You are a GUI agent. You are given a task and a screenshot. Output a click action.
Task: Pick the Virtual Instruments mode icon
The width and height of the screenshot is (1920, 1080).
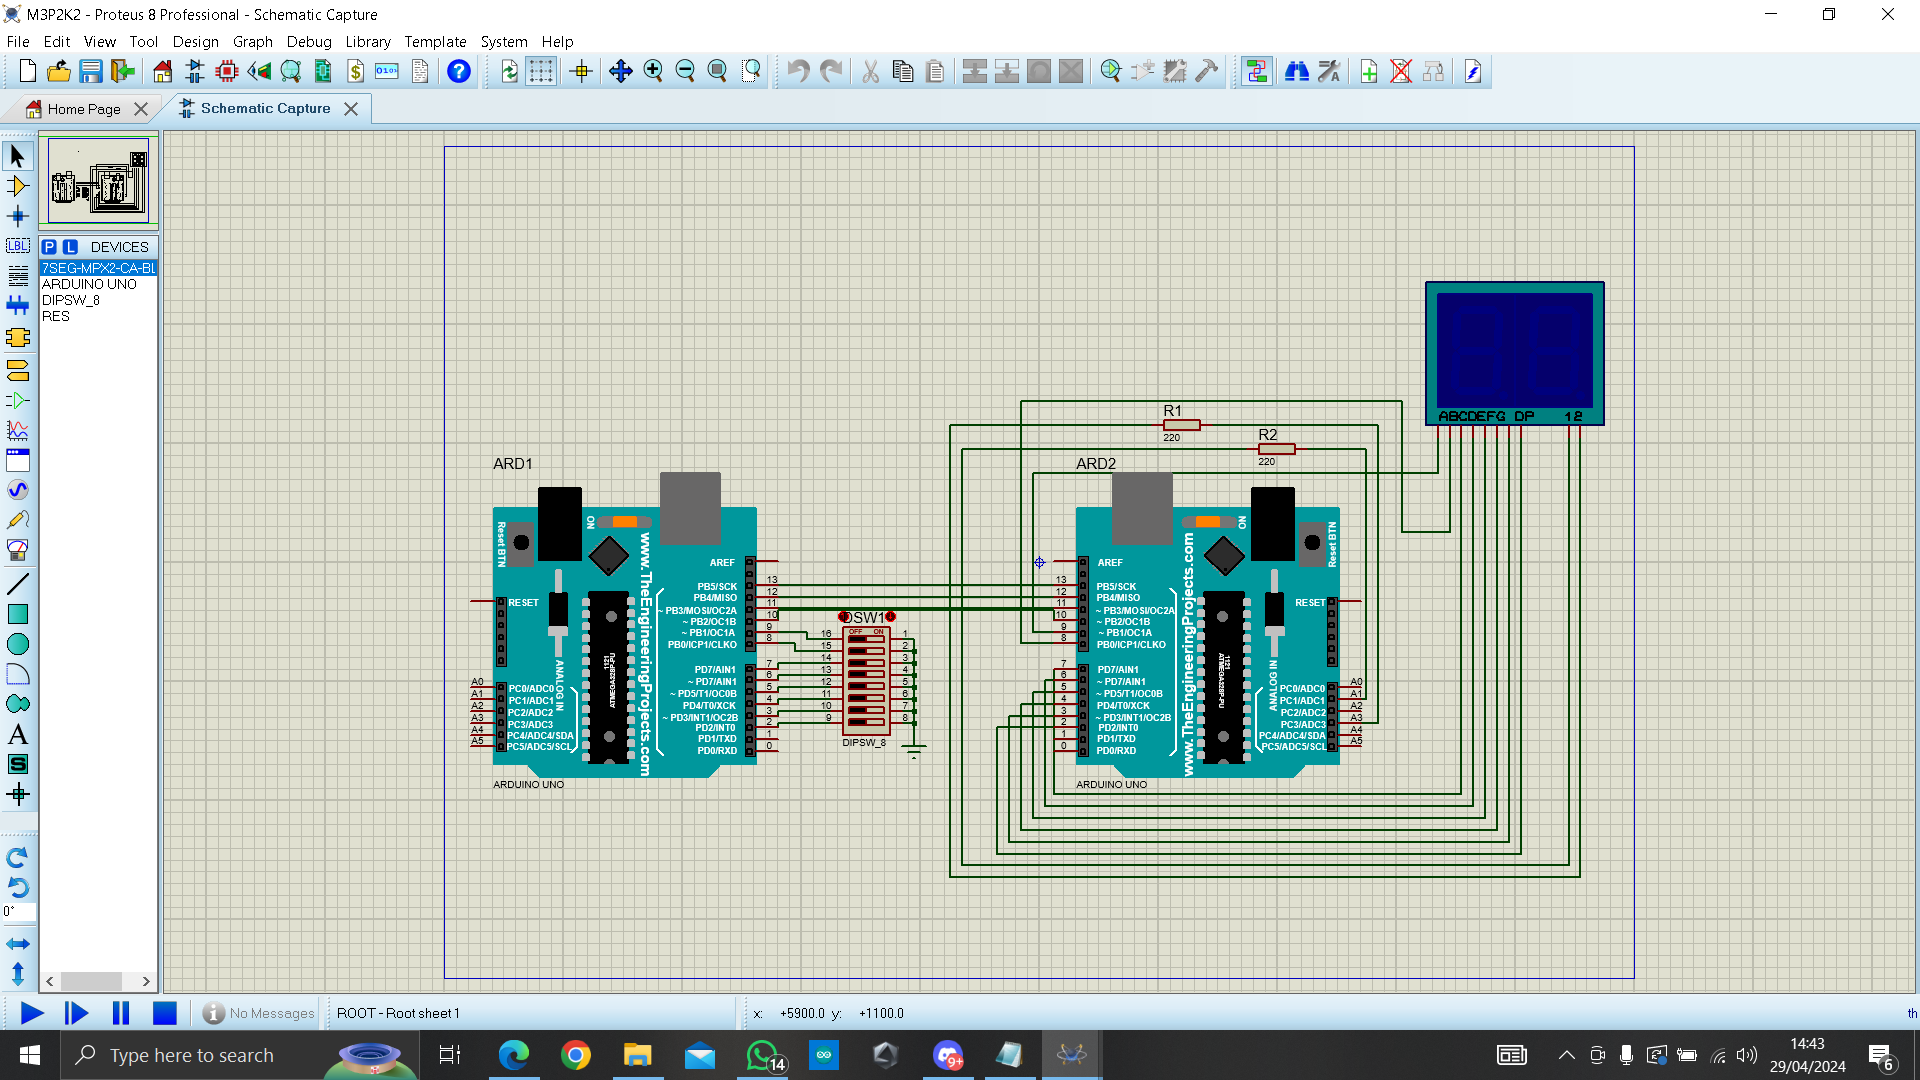pyautogui.click(x=17, y=550)
